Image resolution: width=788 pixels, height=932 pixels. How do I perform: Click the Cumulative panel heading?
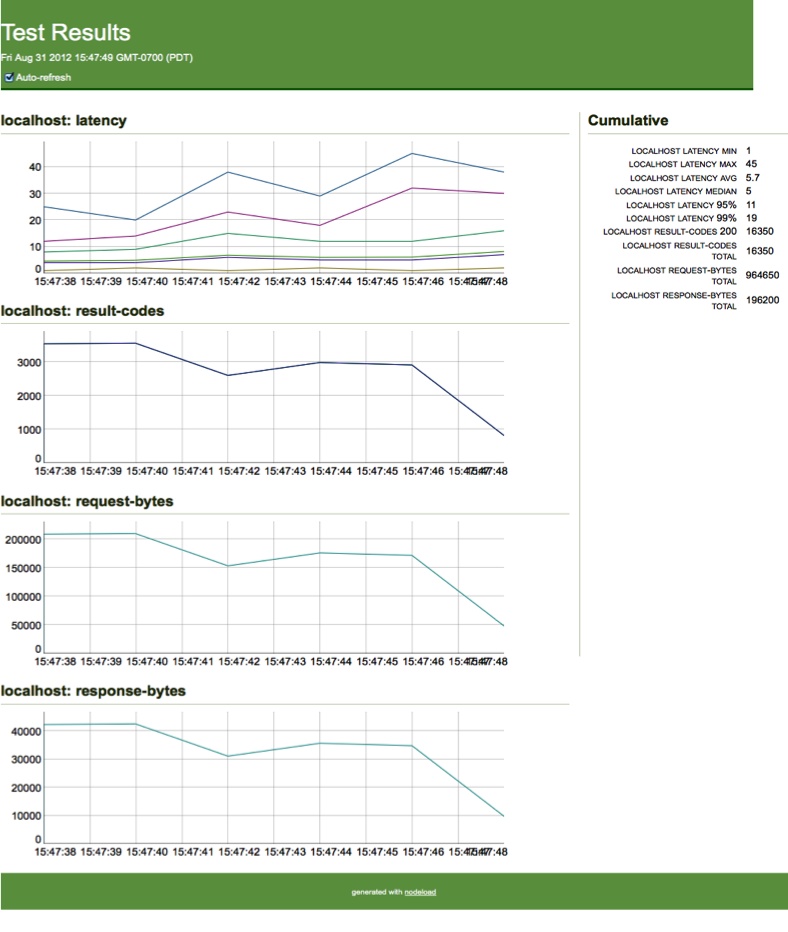pos(628,121)
